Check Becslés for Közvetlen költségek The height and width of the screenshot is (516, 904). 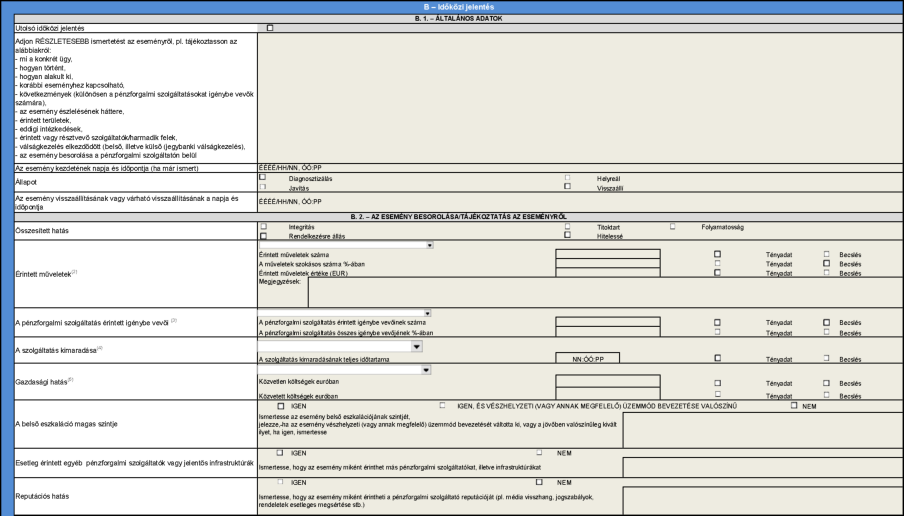coord(826,383)
